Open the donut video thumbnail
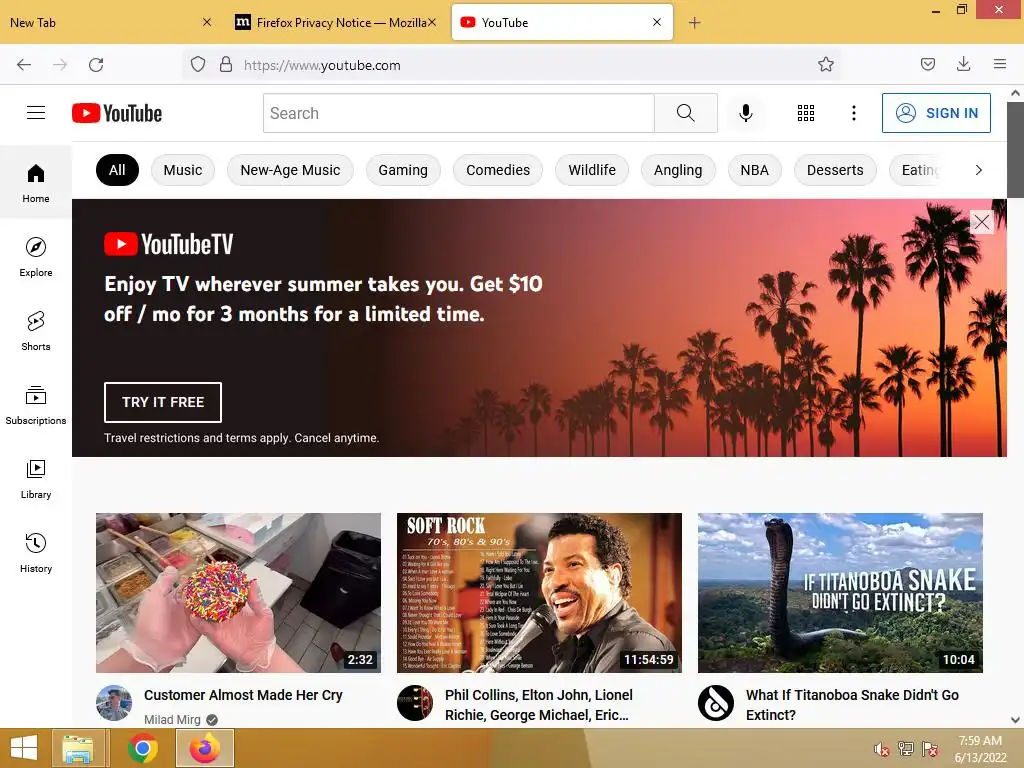 click(x=238, y=593)
